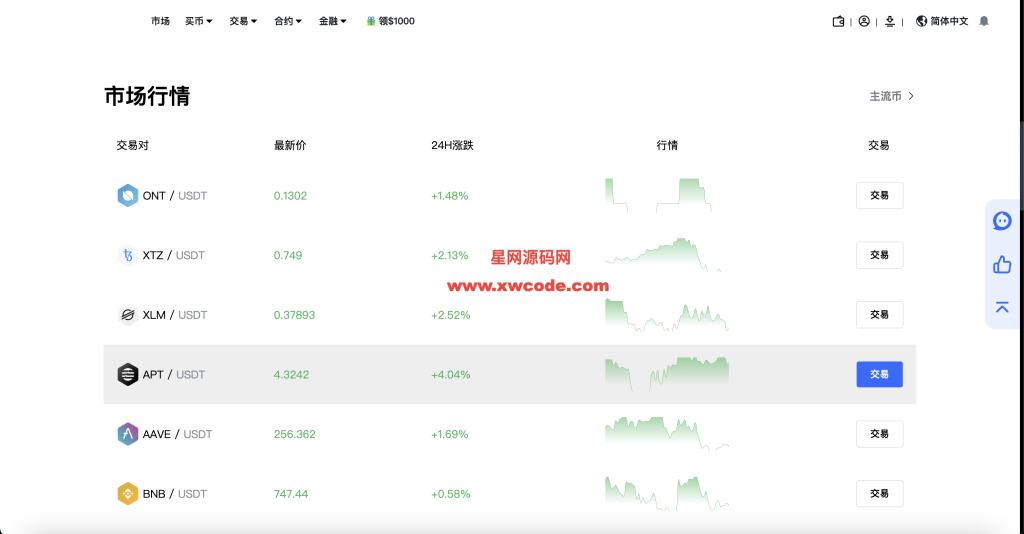Click the APT coin logo
1024x534 pixels.
coord(127,375)
